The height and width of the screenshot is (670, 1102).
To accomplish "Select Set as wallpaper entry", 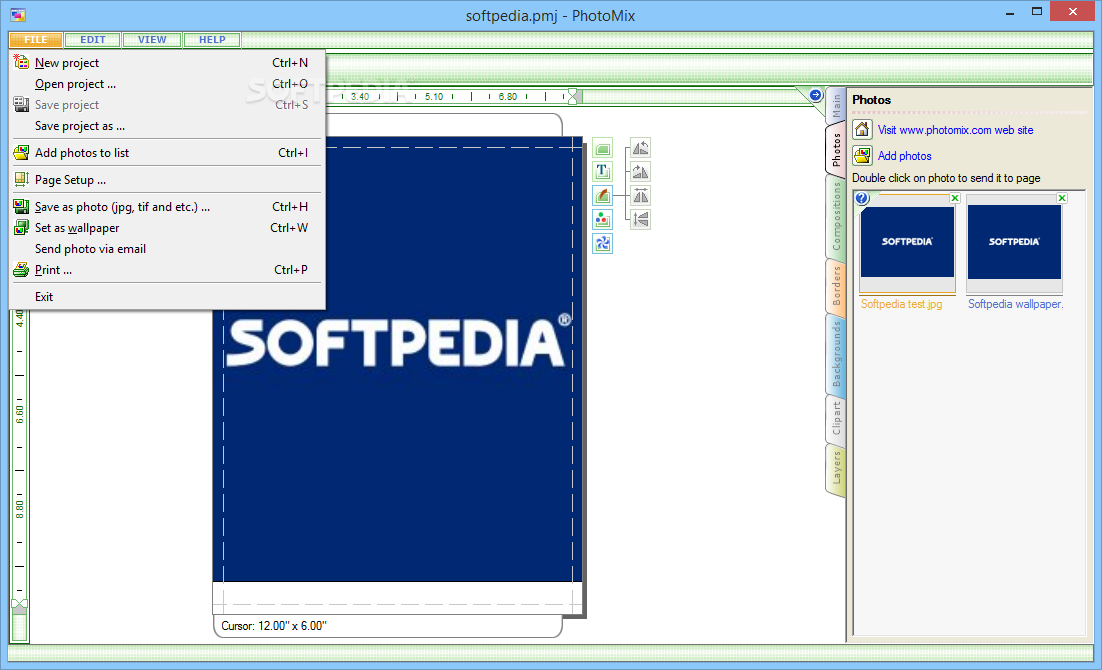I will pos(167,228).
